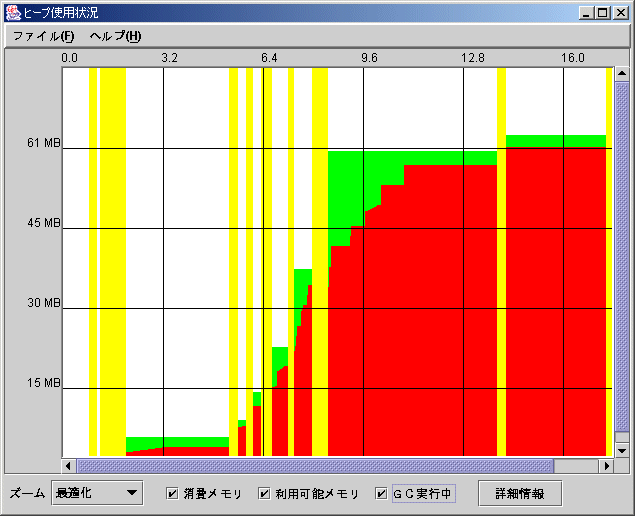Click the horizontal scrollbar left arrow
The height and width of the screenshot is (516, 635).
69,466
